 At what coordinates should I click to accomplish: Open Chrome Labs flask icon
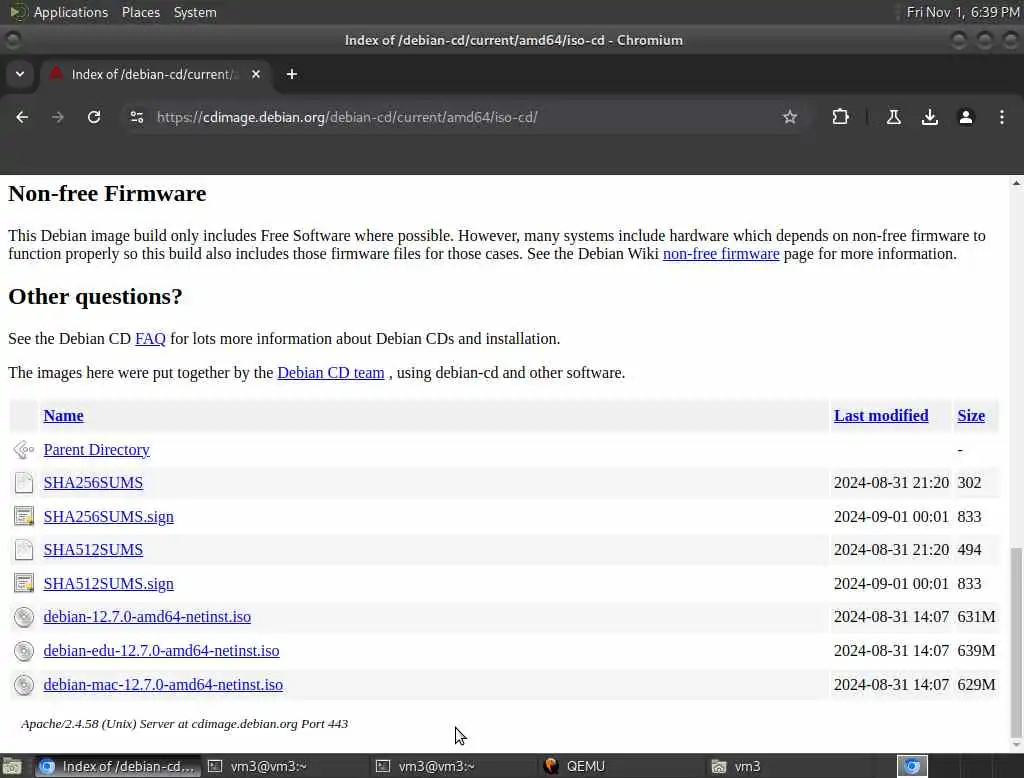893,117
